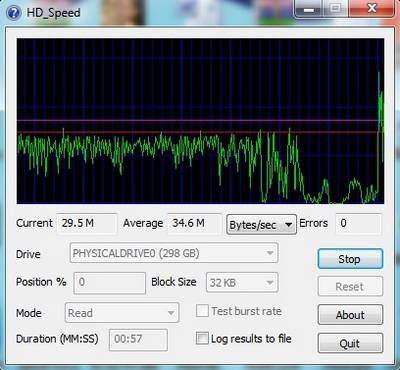
Task: Click the Current speed value box
Action: pos(87,223)
